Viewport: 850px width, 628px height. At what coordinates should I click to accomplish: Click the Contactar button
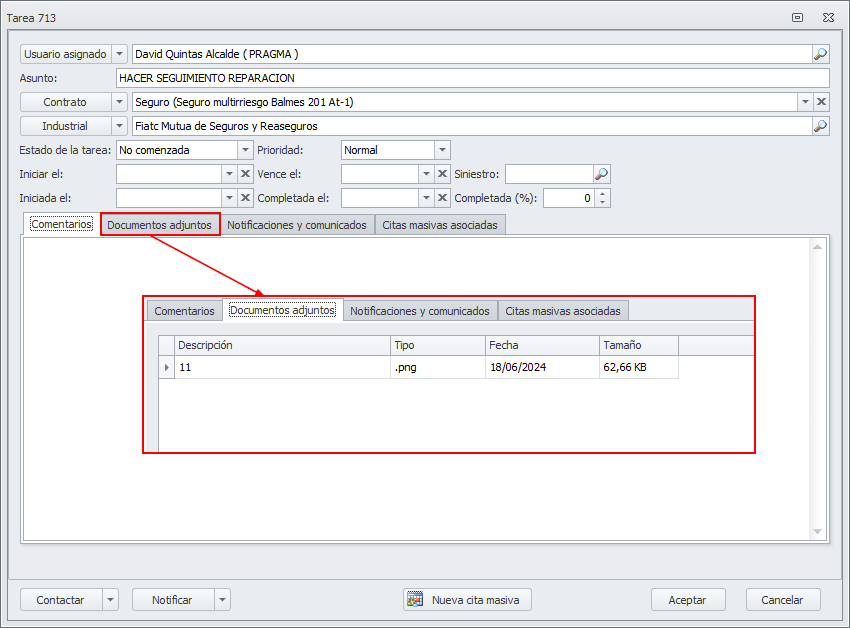coord(61,600)
